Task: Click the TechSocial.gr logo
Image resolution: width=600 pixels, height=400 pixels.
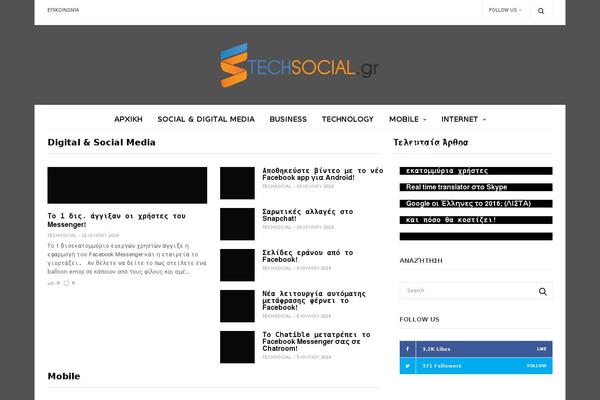Action: pyautogui.click(x=300, y=65)
